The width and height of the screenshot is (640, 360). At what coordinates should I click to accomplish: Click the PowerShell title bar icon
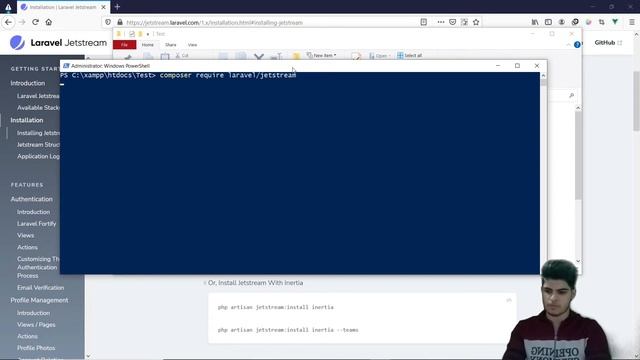coord(66,65)
